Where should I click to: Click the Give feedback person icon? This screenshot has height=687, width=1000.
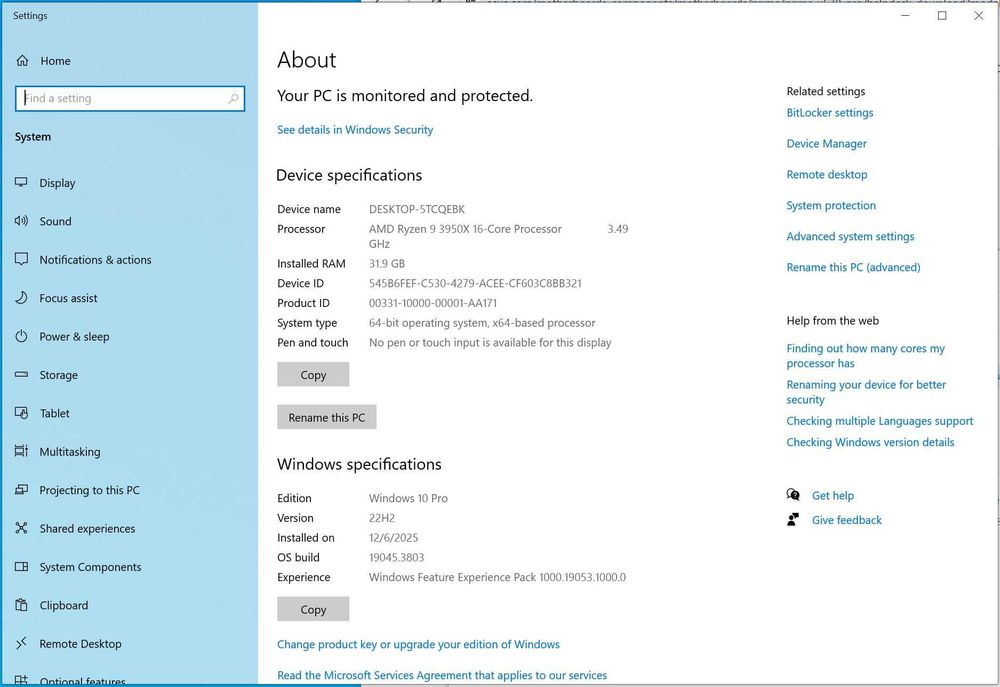tap(793, 519)
